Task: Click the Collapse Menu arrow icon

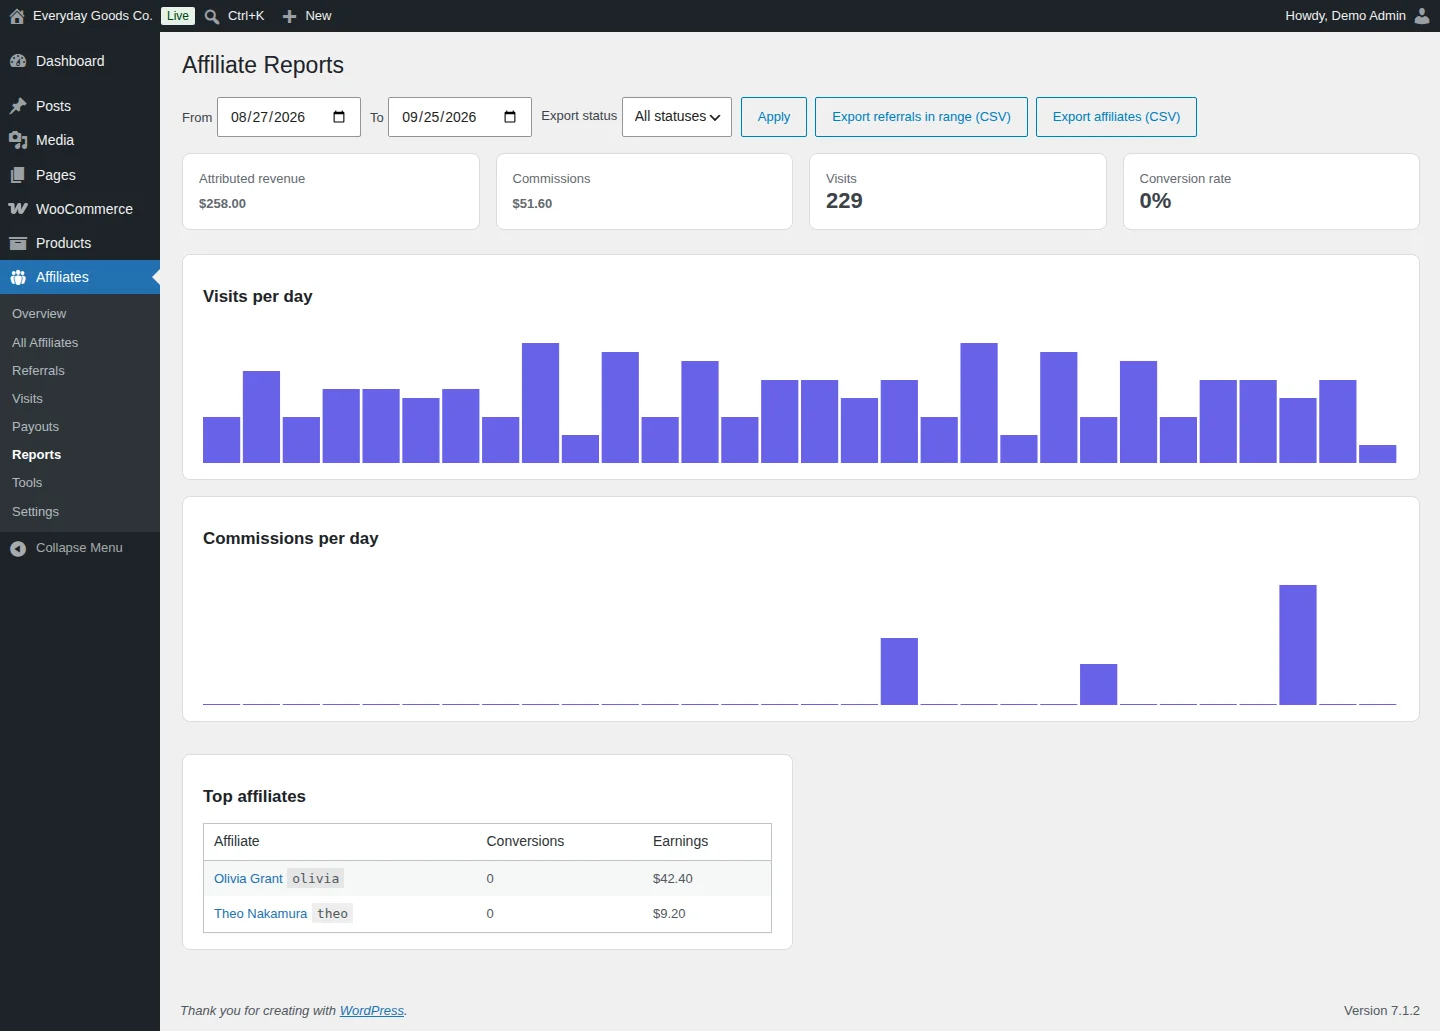Action: tap(18, 548)
